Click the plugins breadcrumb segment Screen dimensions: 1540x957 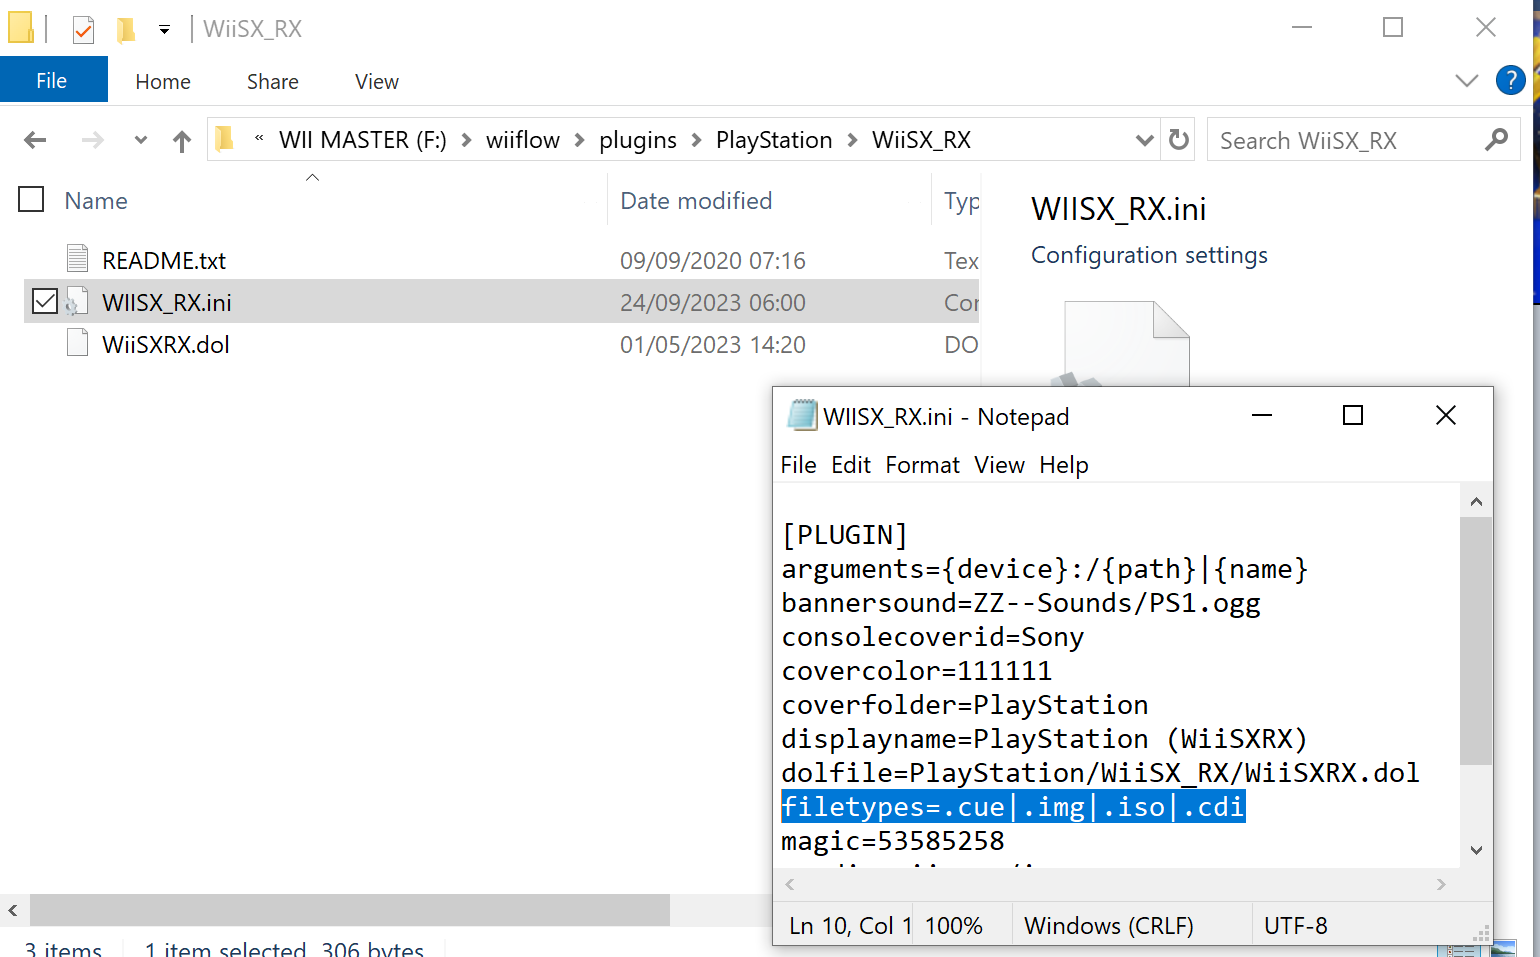638,140
